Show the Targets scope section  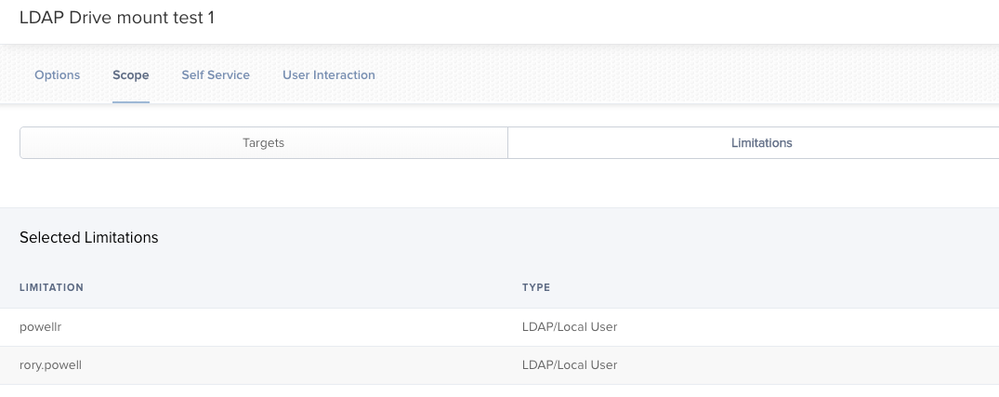tap(264, 143)
